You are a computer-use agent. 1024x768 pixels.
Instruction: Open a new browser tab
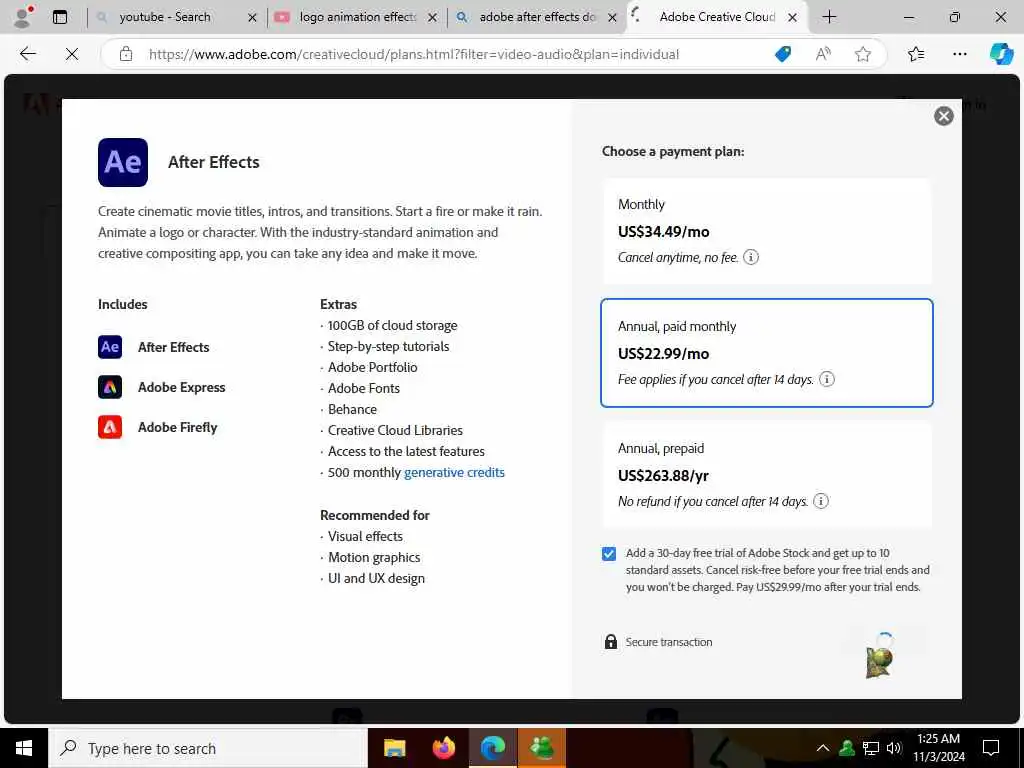coord(829,17)
